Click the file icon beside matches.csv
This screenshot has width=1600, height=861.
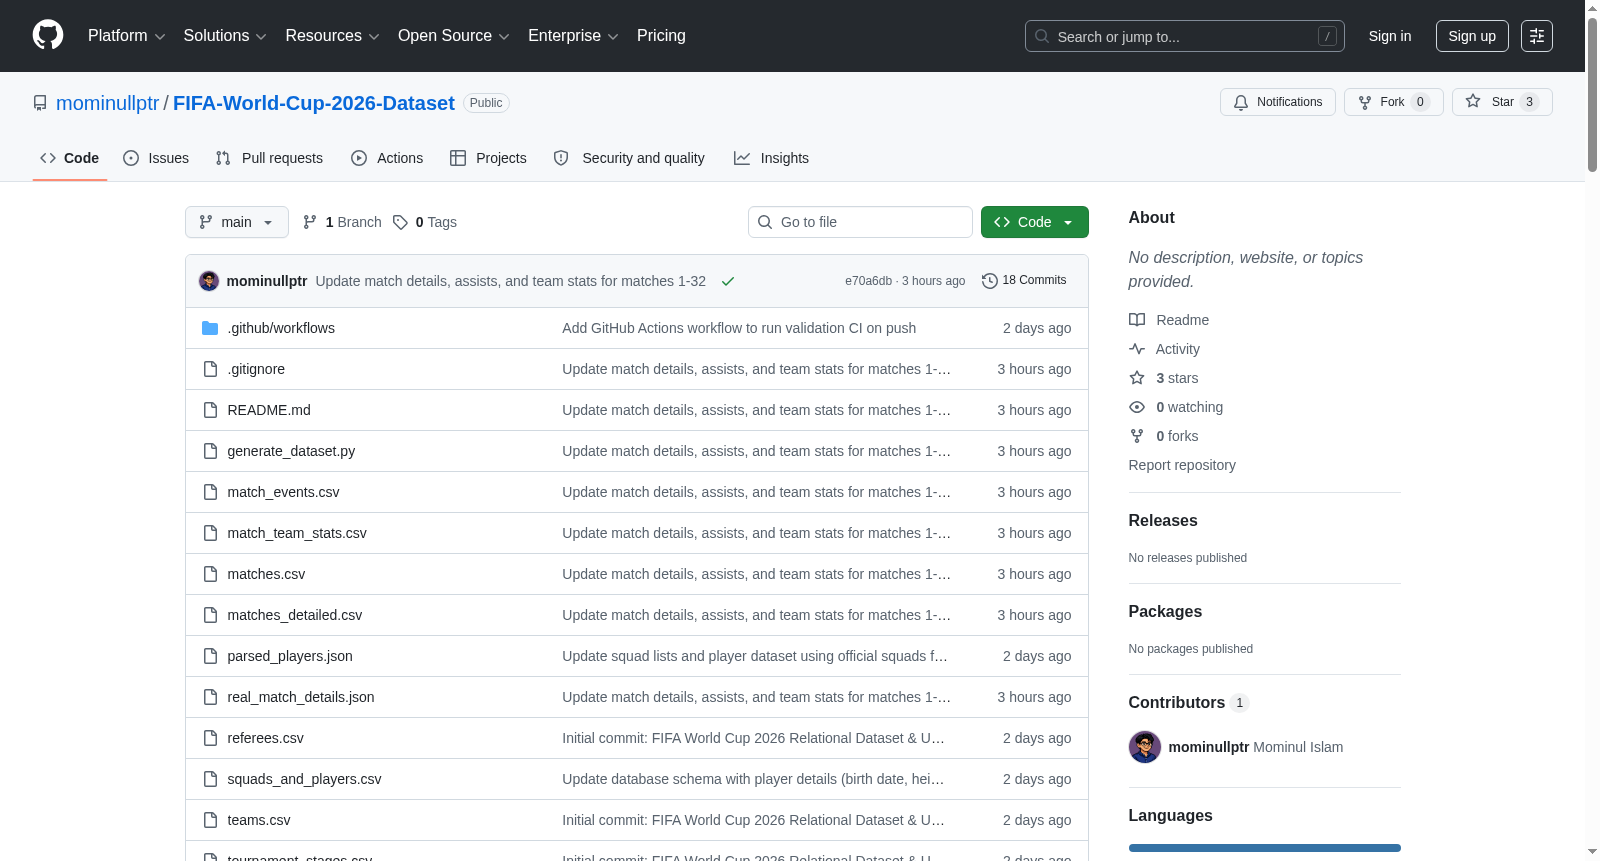tap(210, 574)
